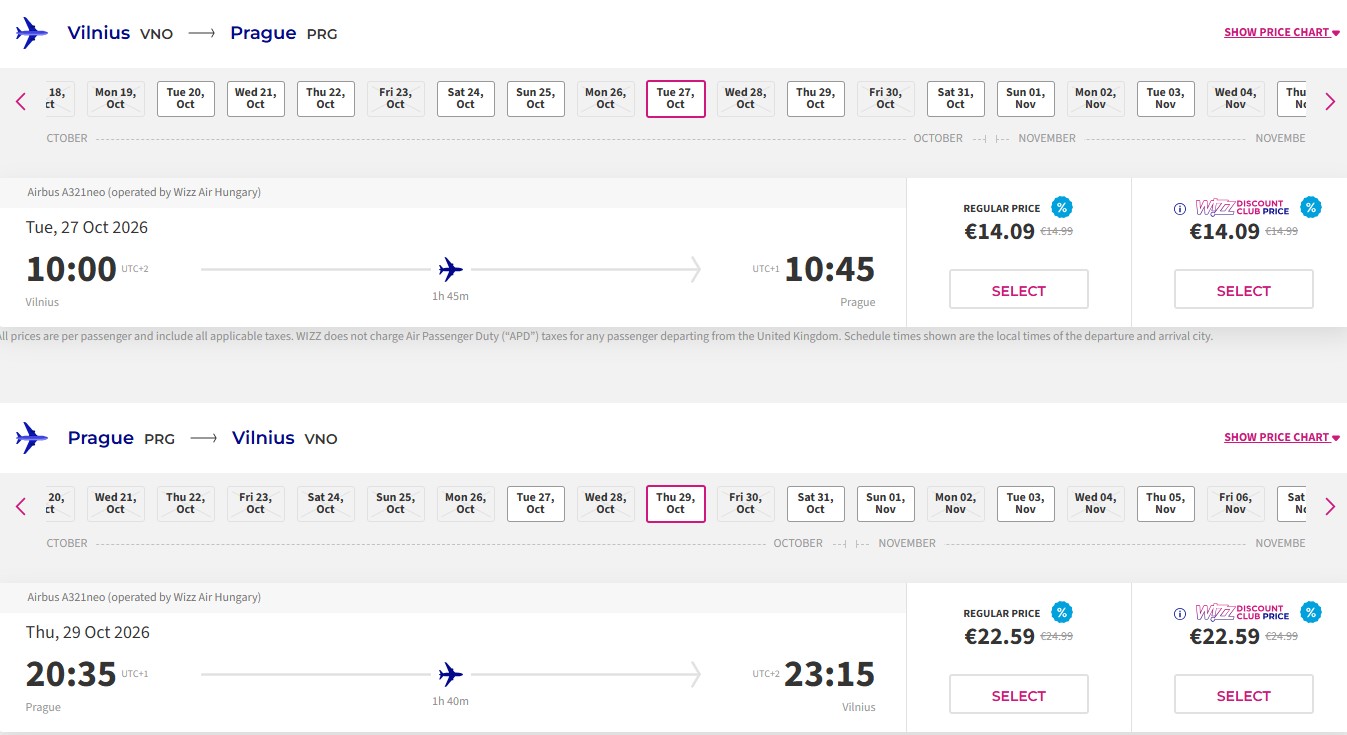Click the info icon beside return WIZZ Discount Club price
The image size is (1347, 735).
(x=1180, y=614)
